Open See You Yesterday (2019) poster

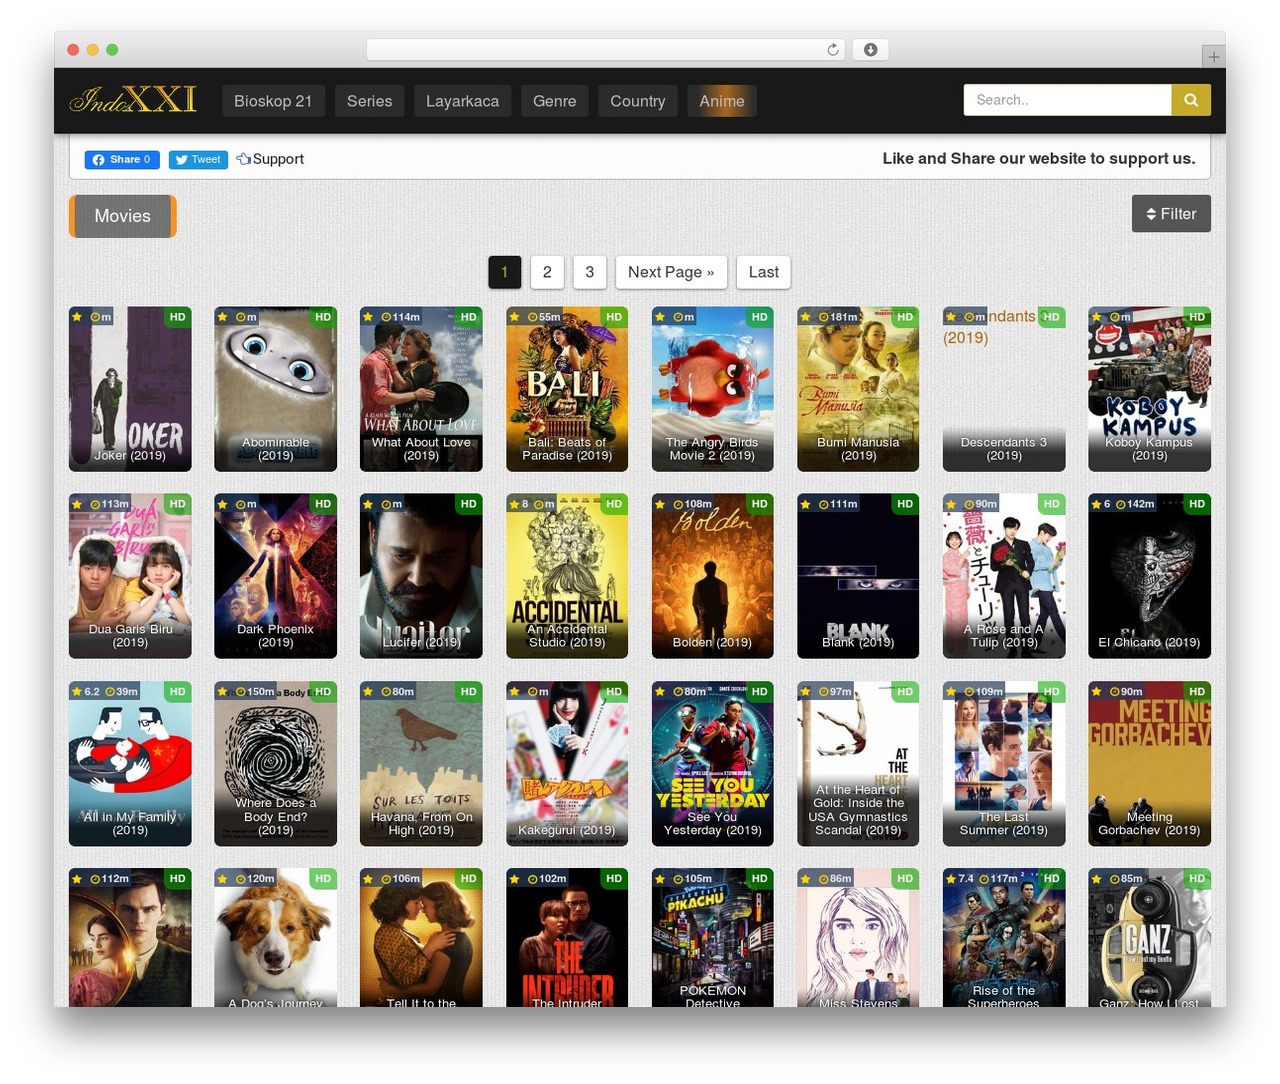coord(713,764)
